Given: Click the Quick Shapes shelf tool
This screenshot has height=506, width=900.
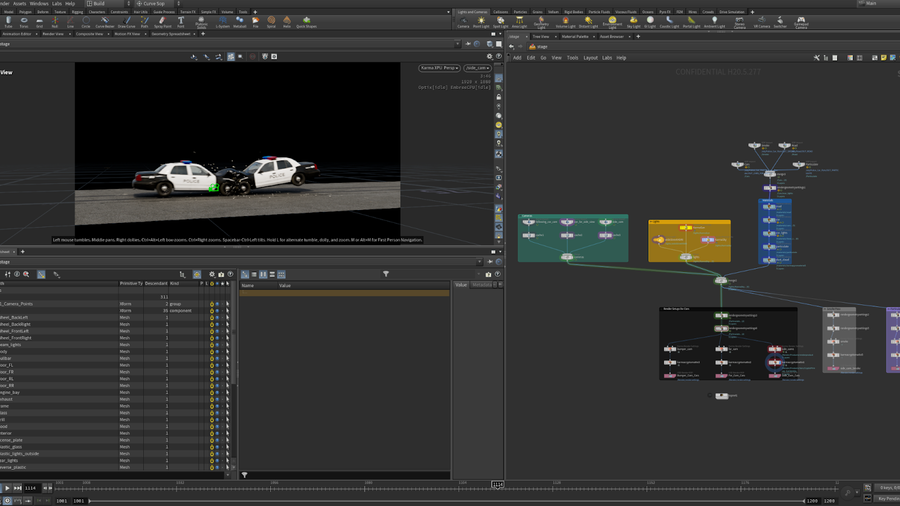Looking at the screenshot, I should coord(306,22).
